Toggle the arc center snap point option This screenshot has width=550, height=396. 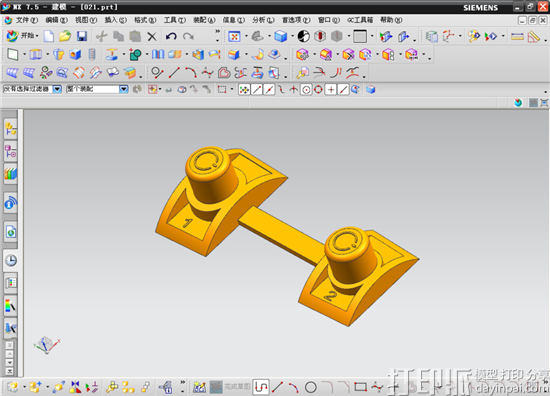coord(306,90)
